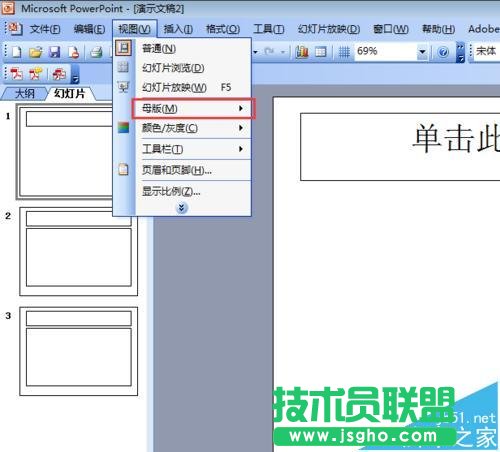Open the 格式(O) menu
Screen dimensions: 500x452
(223, 29)
